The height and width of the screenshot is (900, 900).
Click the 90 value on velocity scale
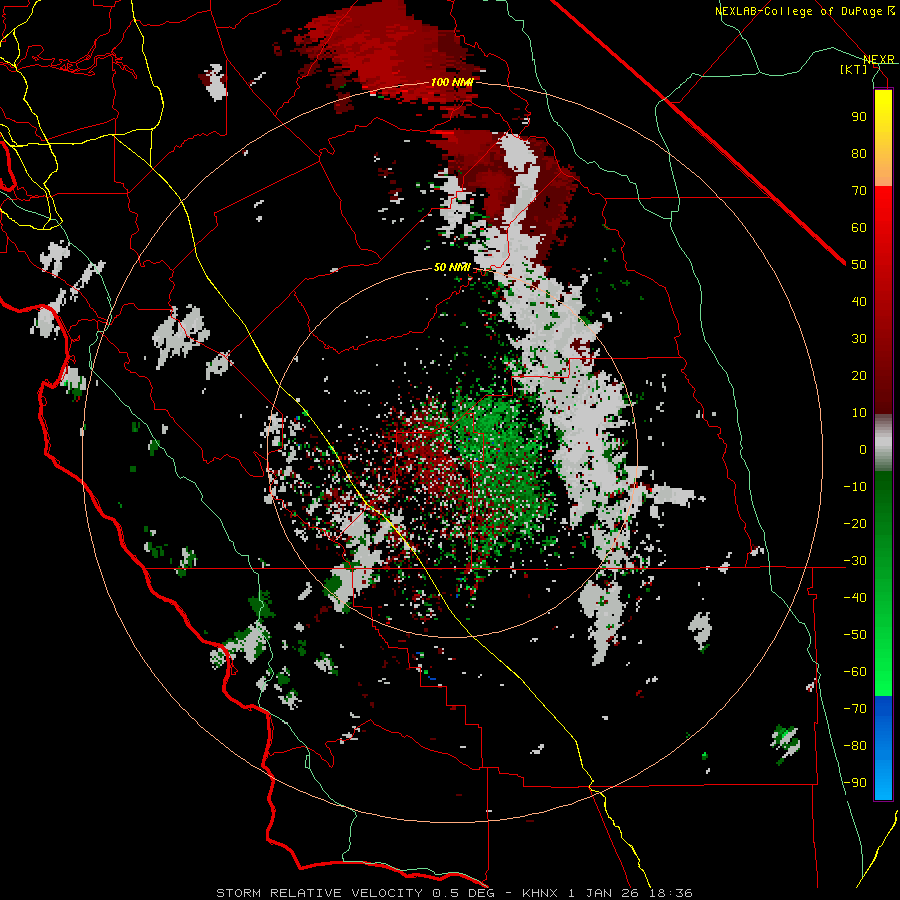[859, 117]
